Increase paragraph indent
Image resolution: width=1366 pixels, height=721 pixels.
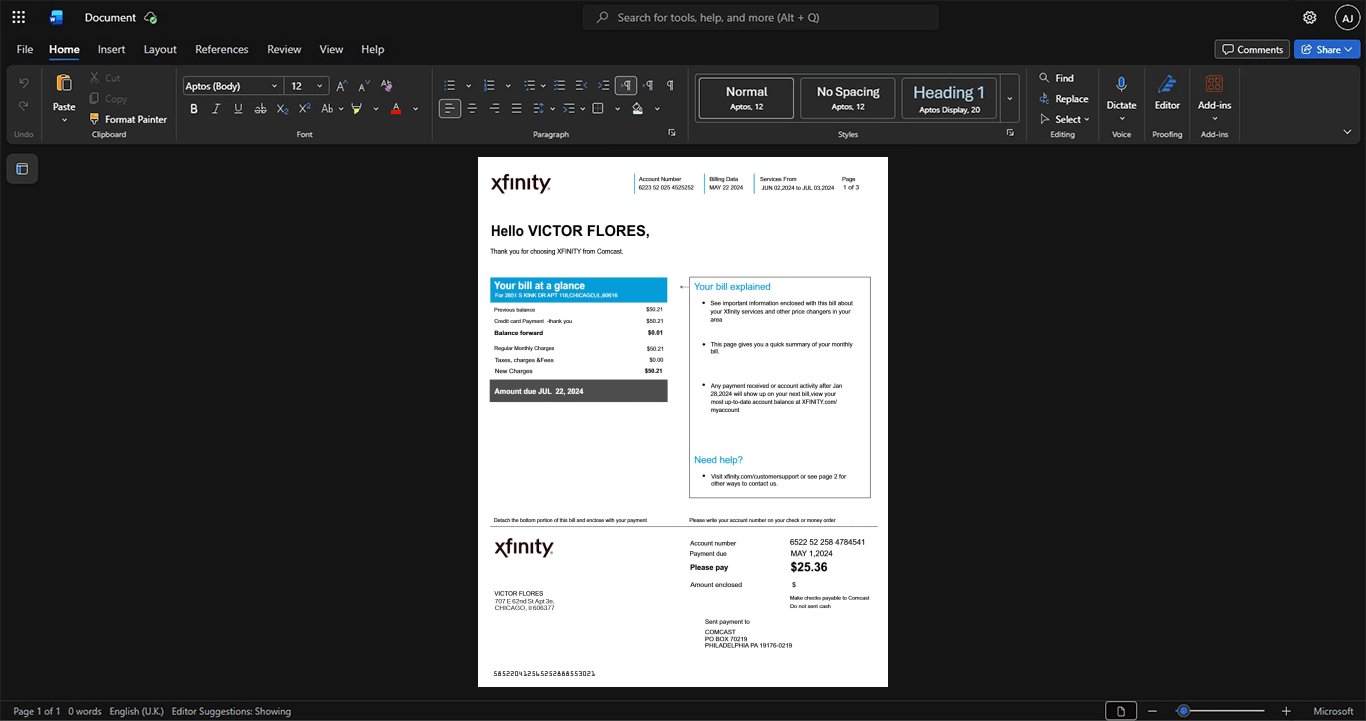coord(604,85)
